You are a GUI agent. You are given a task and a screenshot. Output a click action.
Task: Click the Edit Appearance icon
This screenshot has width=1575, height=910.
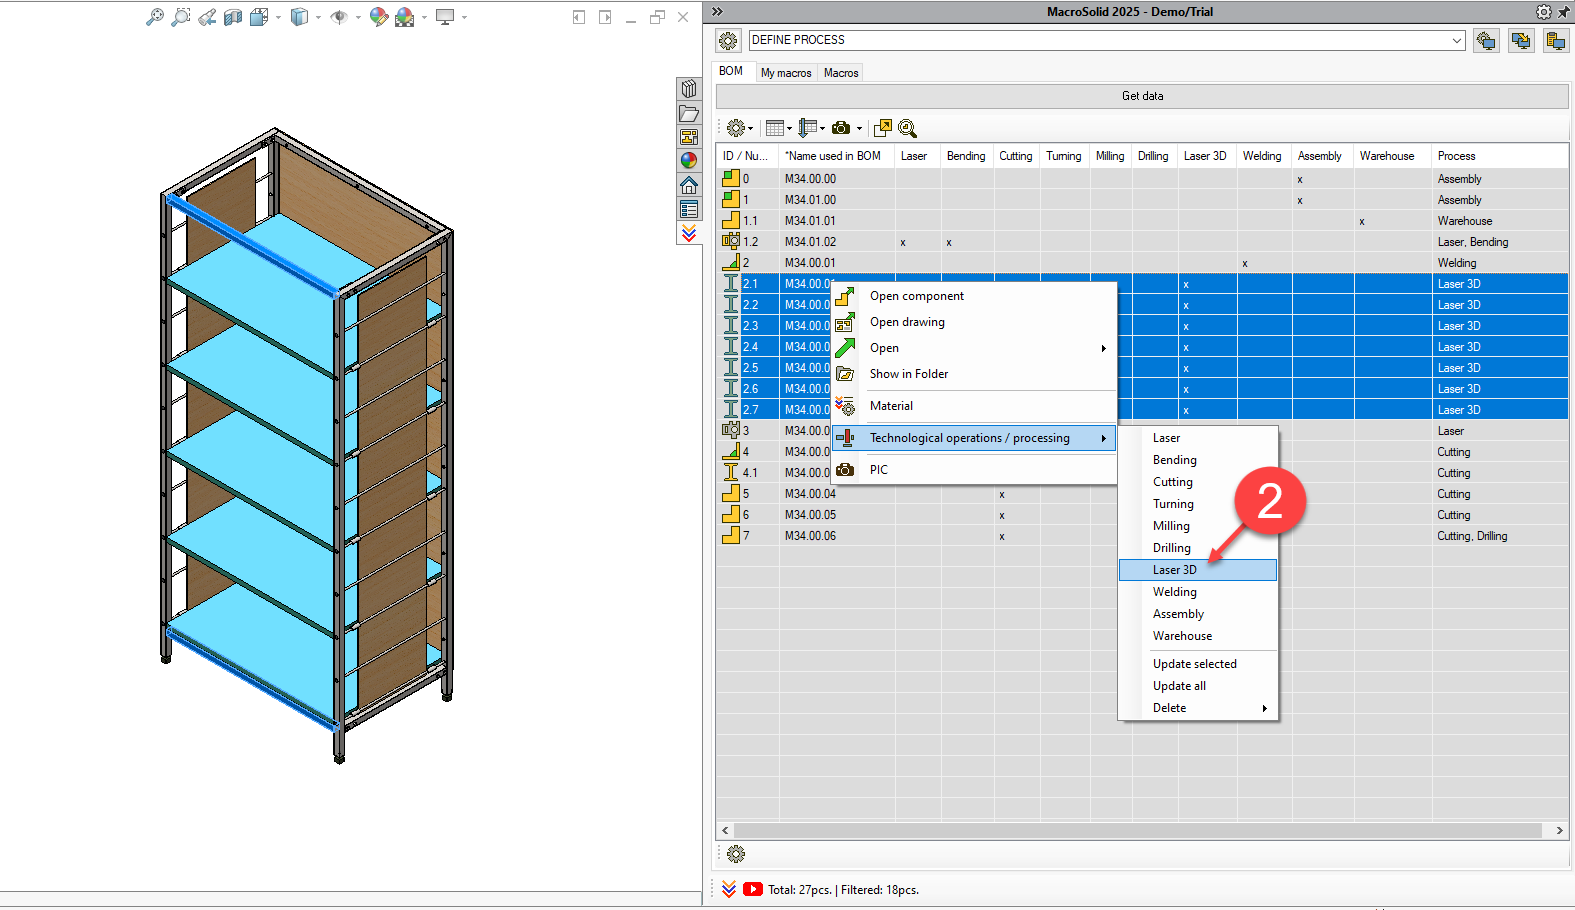point(378,17)
